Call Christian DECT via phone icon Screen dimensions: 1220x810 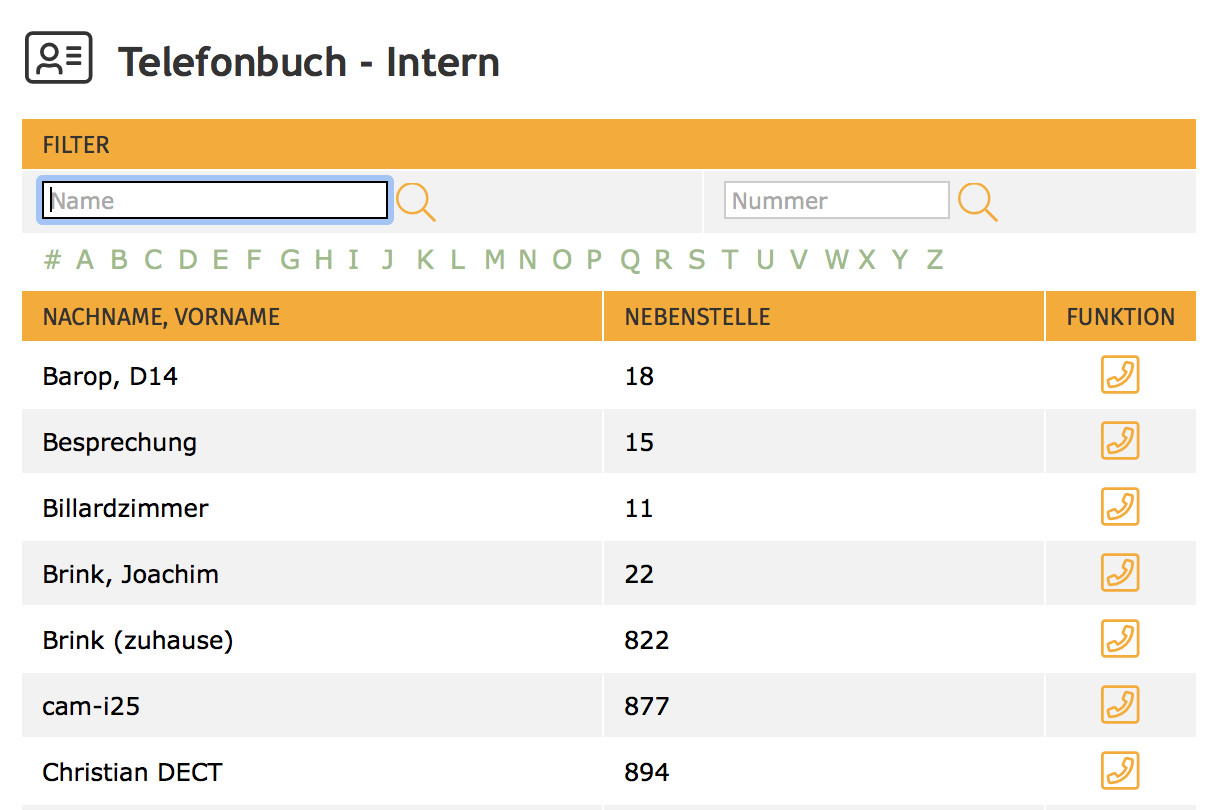pyautogui.click(x=1120, y=771)
